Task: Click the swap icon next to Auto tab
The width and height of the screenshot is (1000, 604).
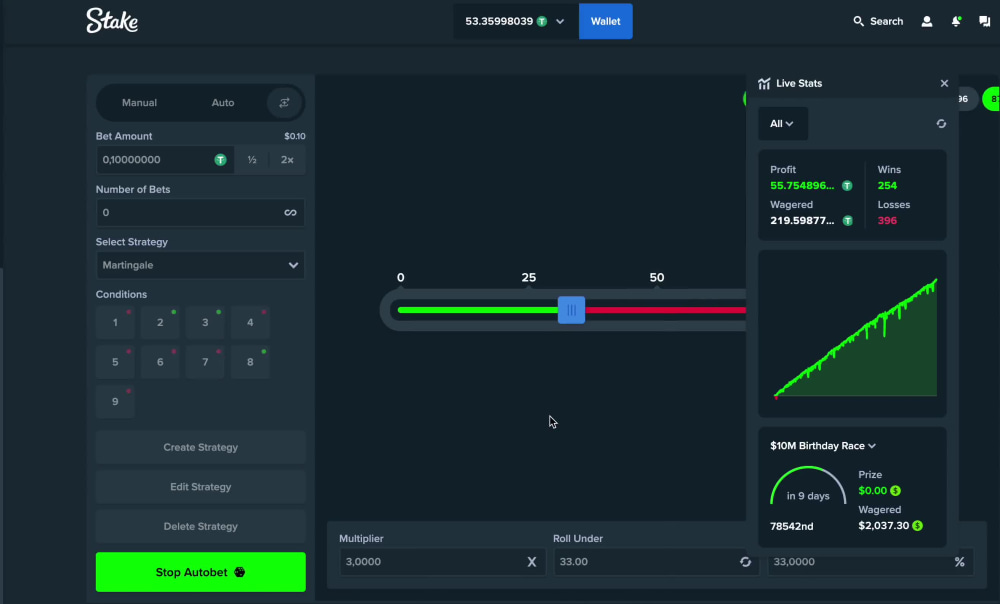Action: 284,103
